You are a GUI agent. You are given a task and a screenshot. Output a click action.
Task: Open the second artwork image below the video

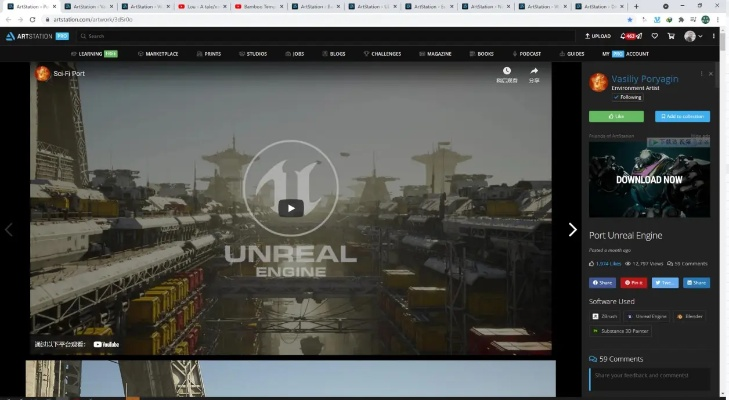(291, 379)
